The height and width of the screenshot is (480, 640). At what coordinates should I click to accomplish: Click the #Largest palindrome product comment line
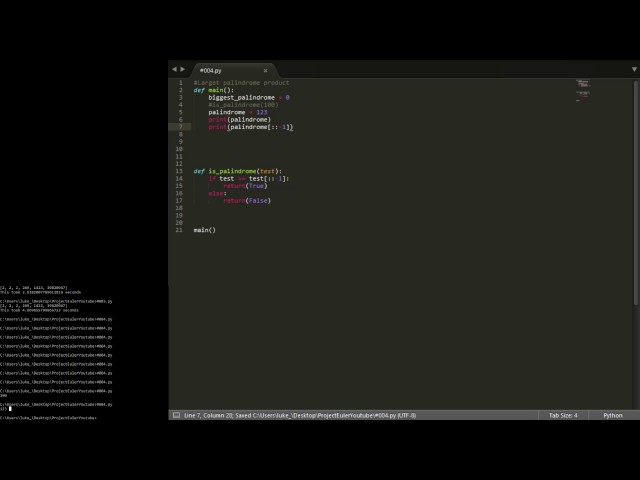pyautogui.click(x=241, y=83)
